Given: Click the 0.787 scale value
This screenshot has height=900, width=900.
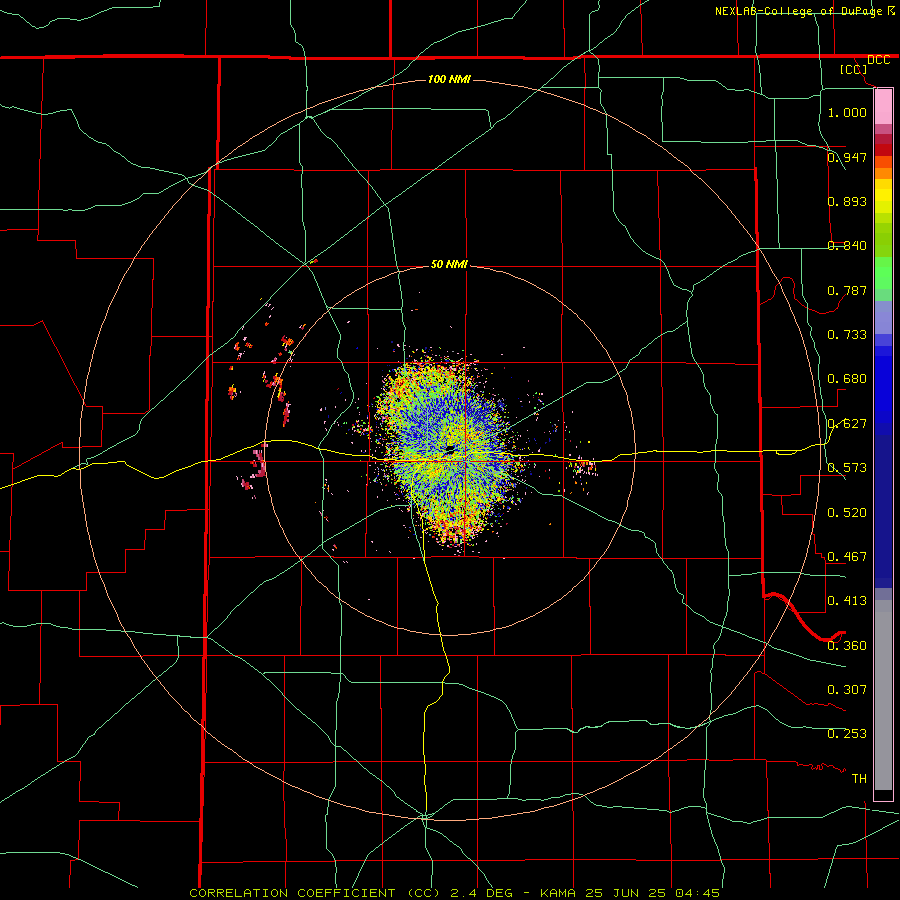Looking at the screenshot, I should click(847, 290).
